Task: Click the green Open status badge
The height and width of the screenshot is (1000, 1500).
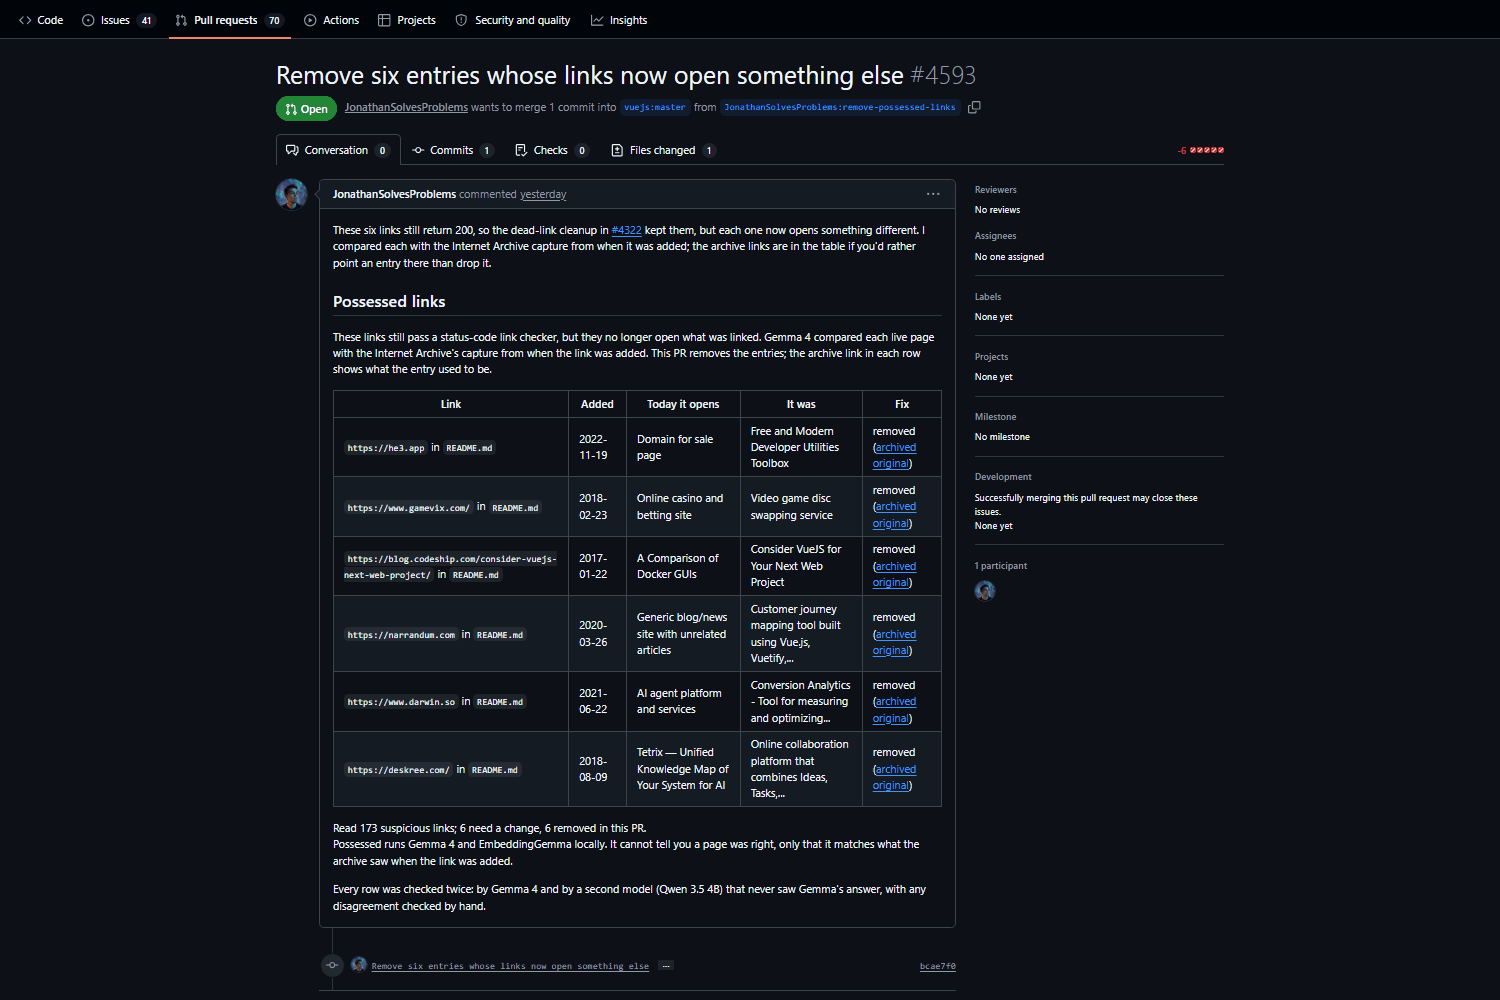Action: click(x=306, y=109)
